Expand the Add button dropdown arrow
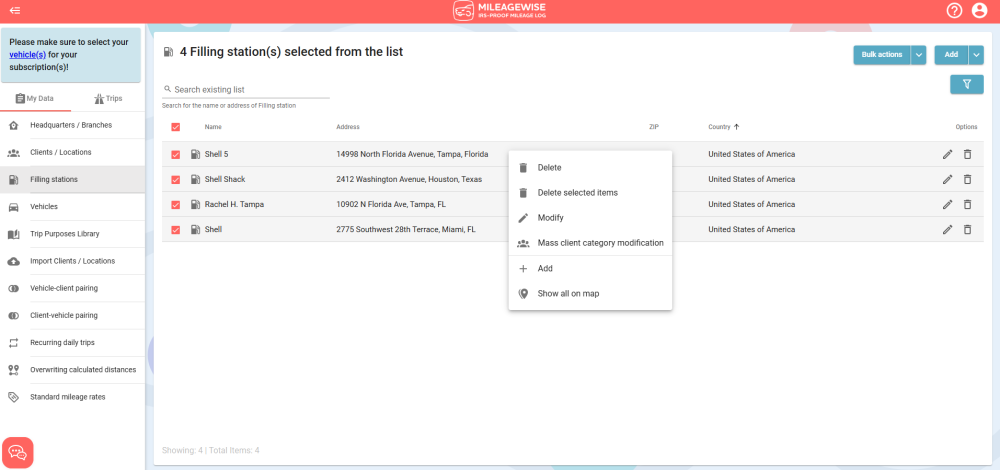 (976, 55)
